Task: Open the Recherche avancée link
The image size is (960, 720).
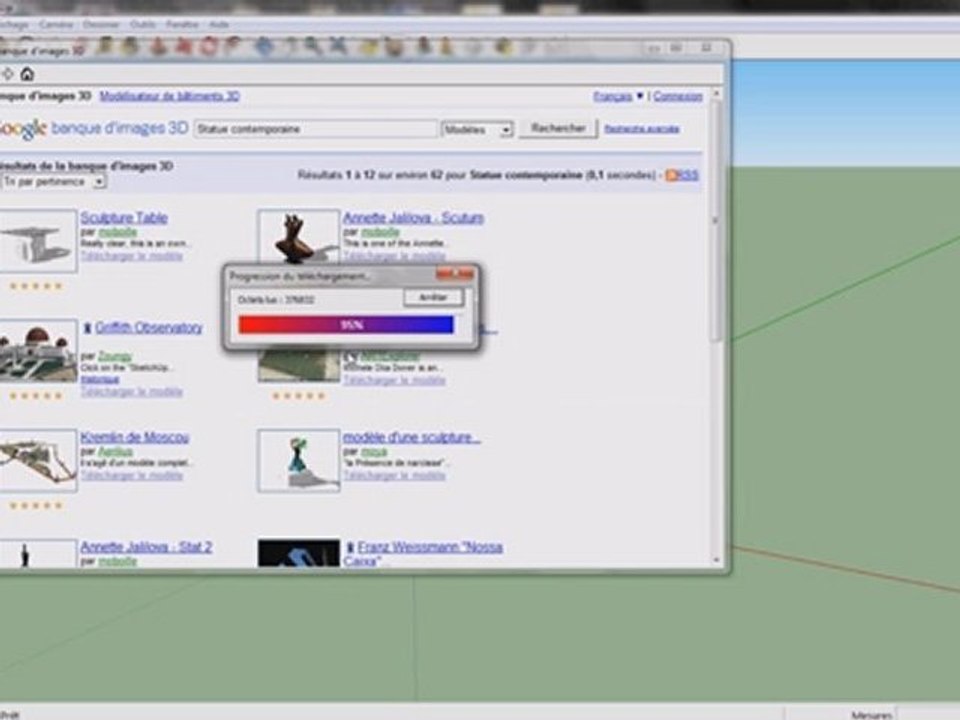Action: tap(642, 129)
